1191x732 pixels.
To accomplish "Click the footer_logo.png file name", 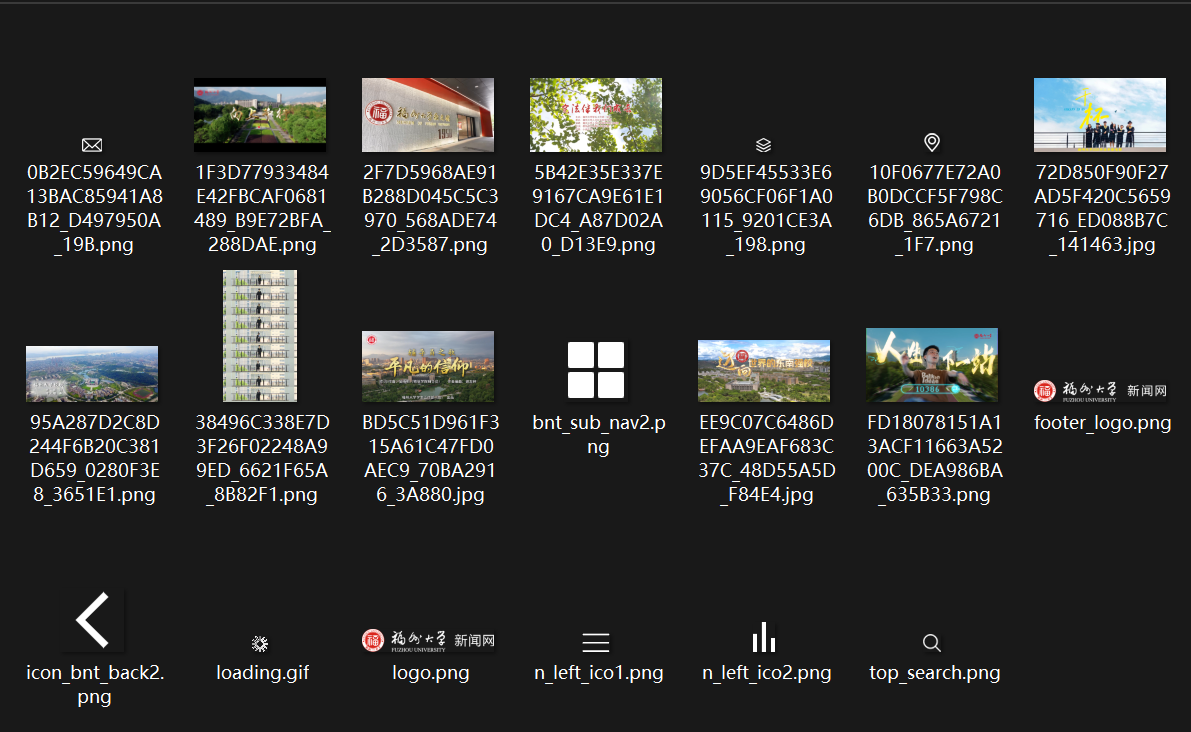I will coord(1102,422).
